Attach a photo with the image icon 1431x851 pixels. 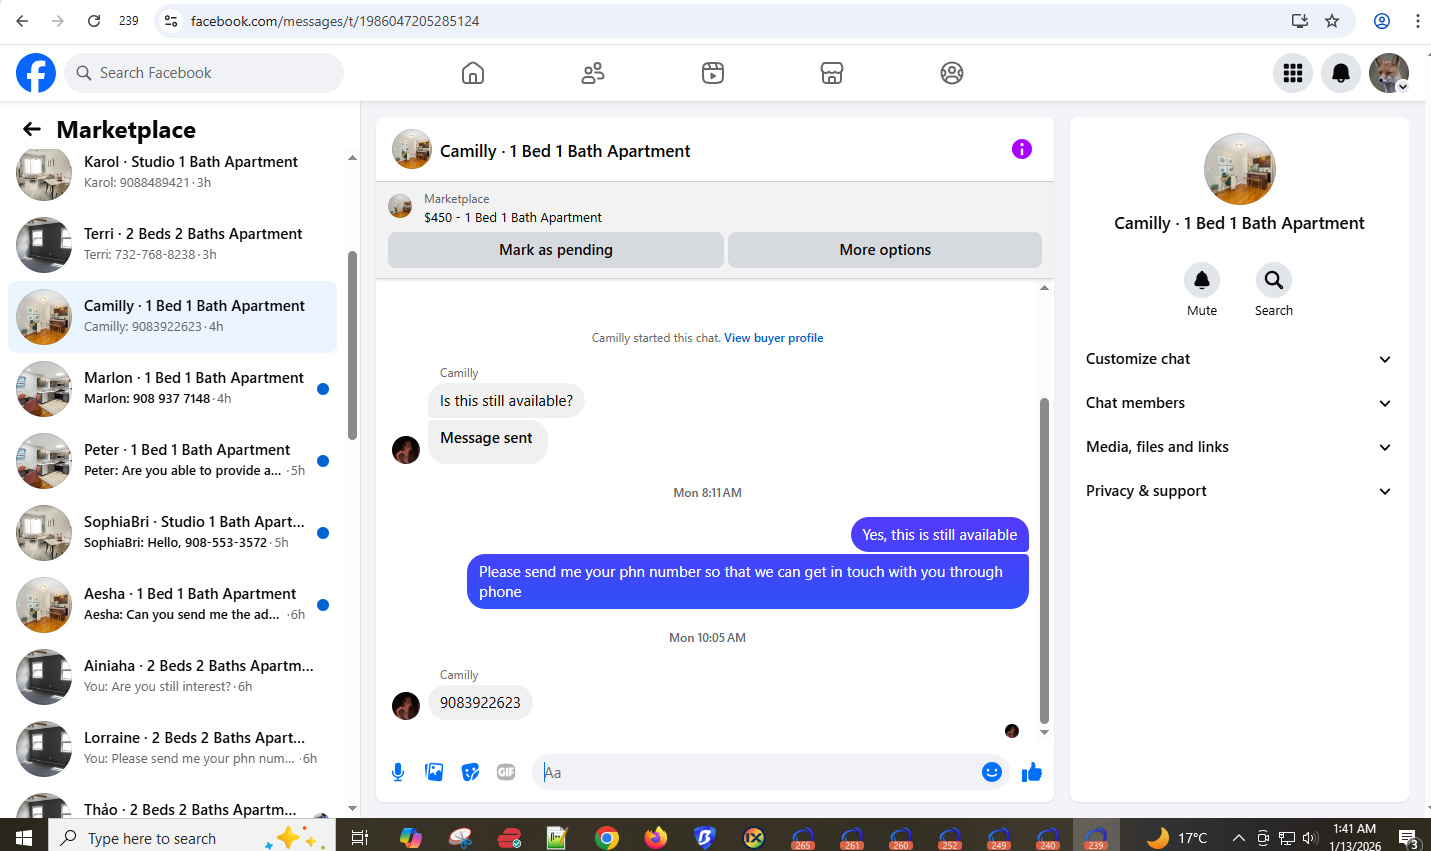(x=434, y=772)
